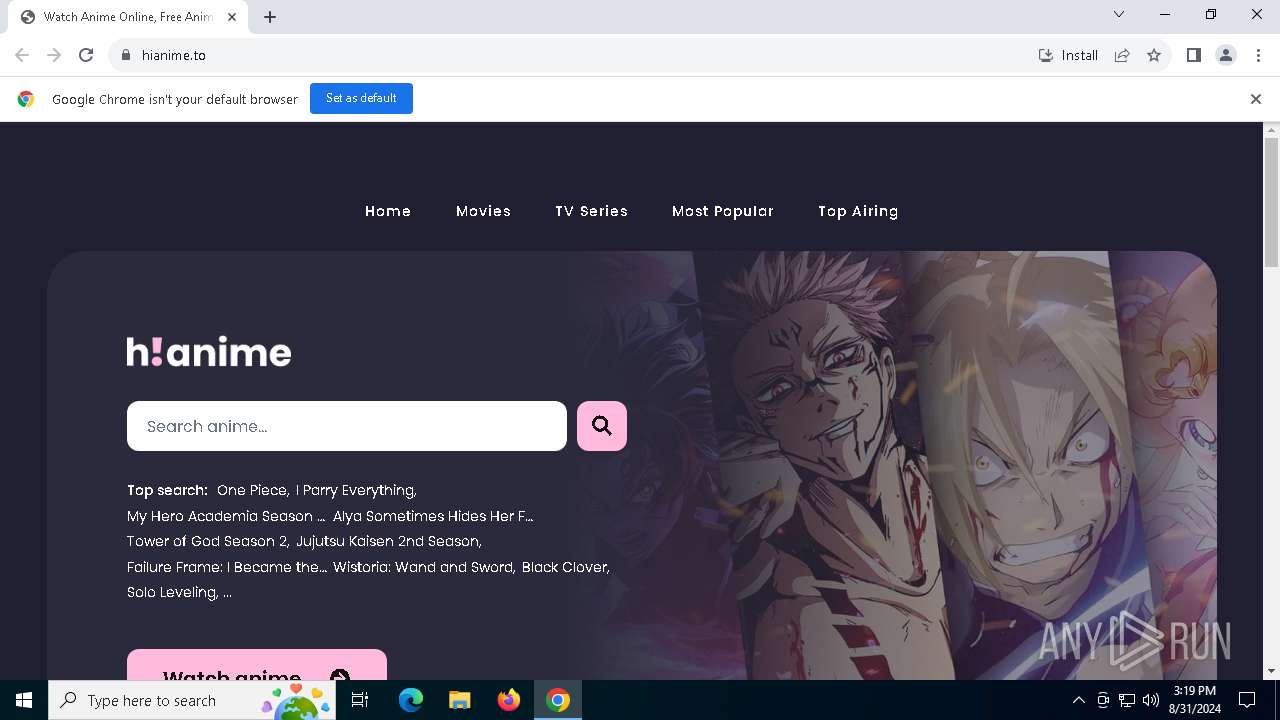Open the TV Series navigation item
This screenshot has height=720, width=1280.
pyautogui.click(x=591, y=211)
